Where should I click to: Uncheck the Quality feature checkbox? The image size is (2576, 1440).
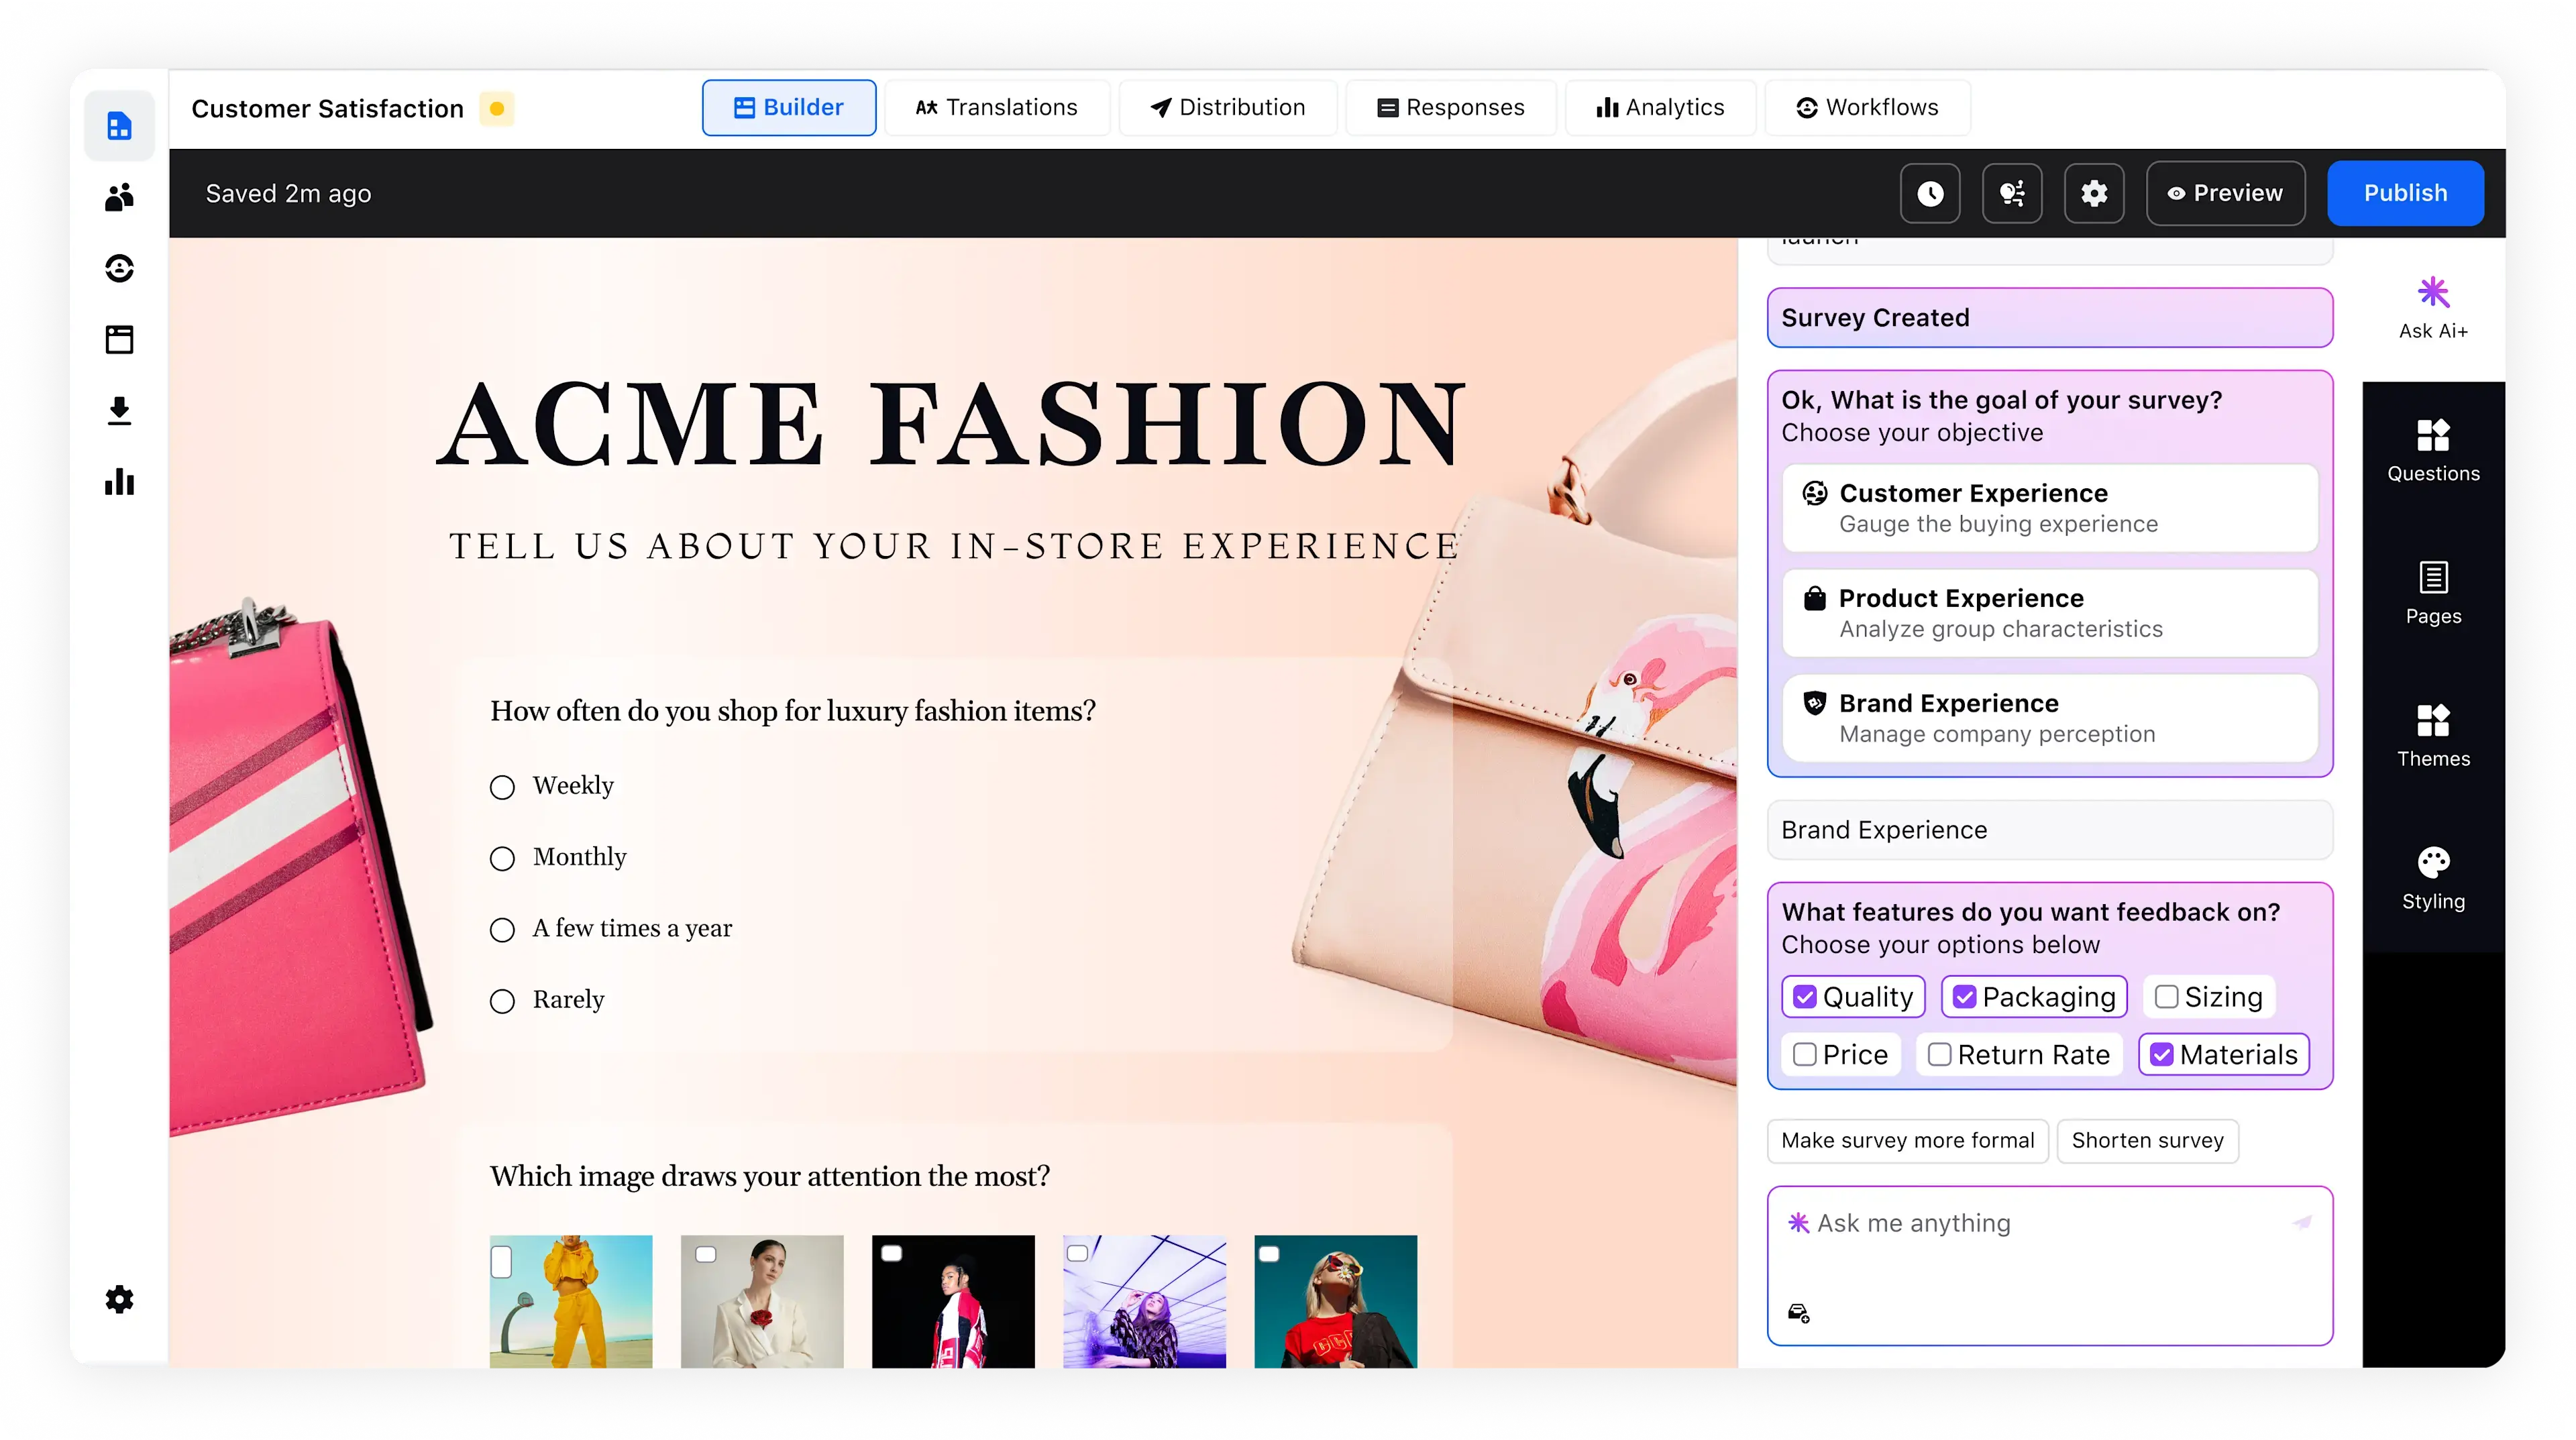(x=1804, y=997)
